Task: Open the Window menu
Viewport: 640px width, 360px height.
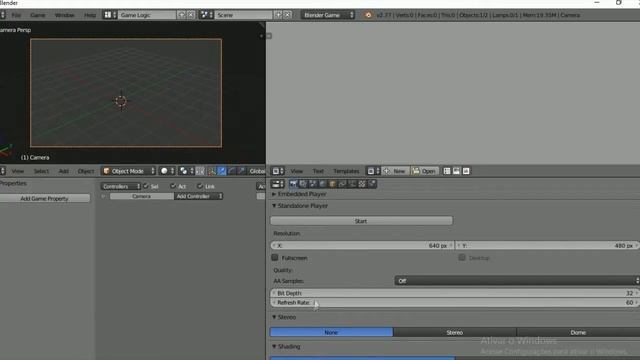Action: (x=64, y=15)
